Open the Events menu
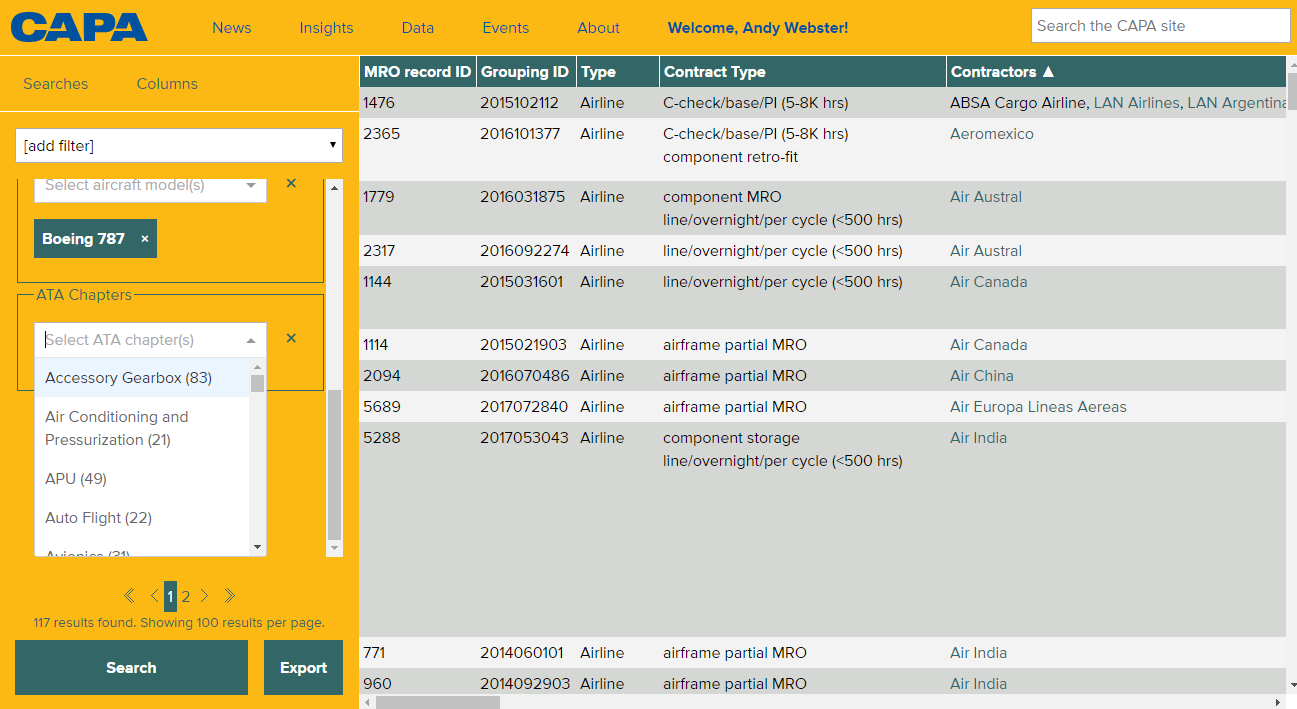1297x709 pixels. (506, 28)
